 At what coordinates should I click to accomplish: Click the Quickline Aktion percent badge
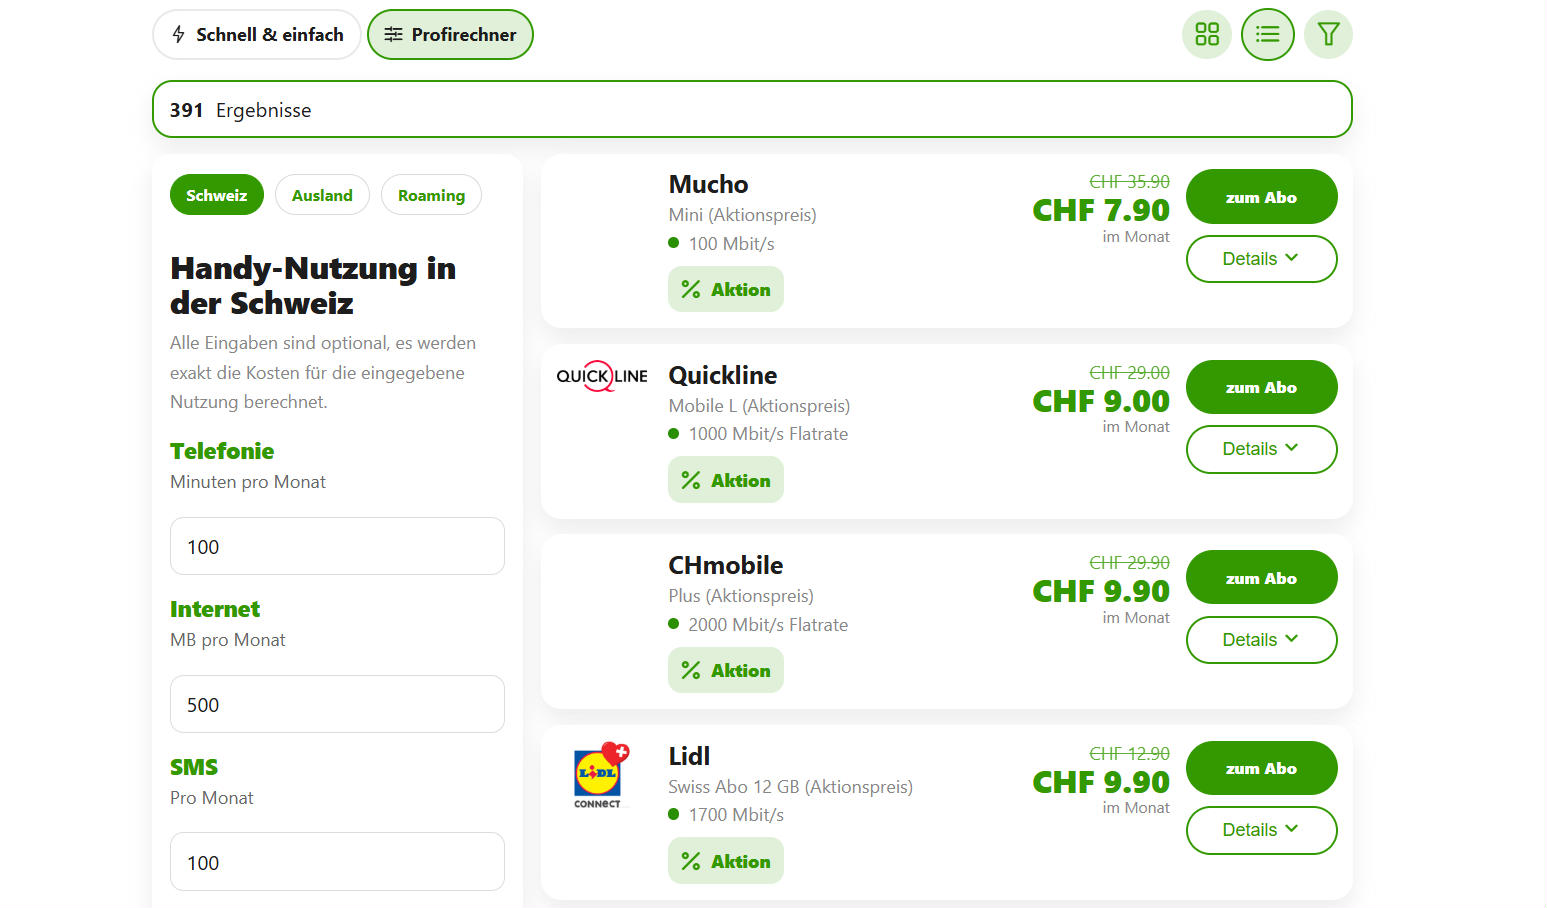726,480
